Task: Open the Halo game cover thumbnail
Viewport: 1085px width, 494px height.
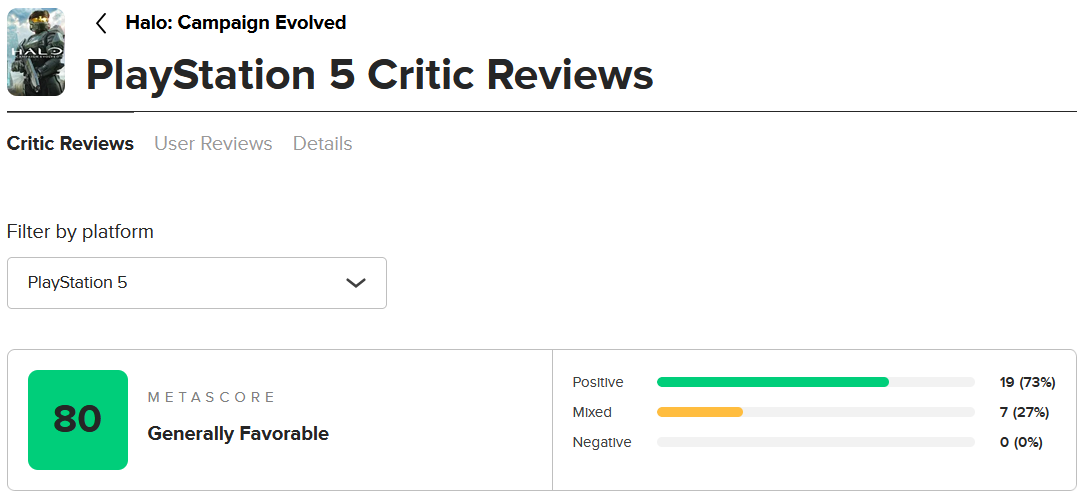Action: pos(36,52)
